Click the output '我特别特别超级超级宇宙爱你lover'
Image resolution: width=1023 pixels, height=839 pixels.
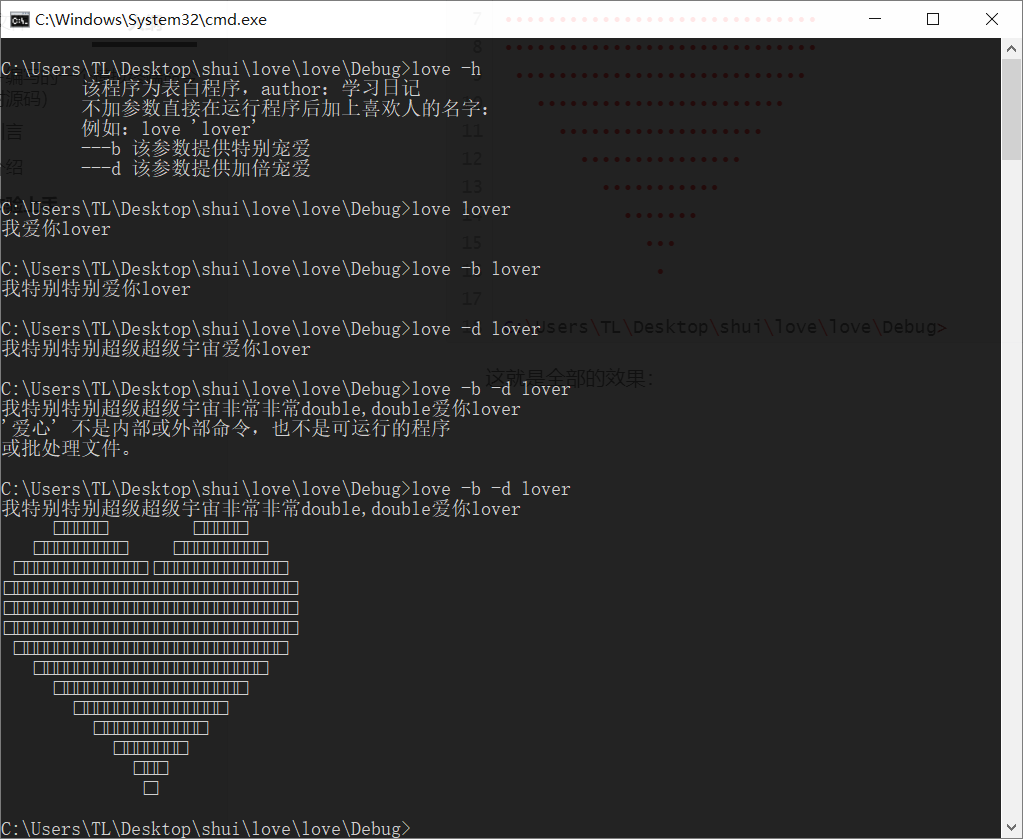pyautogui.click(x=156, y=349)
